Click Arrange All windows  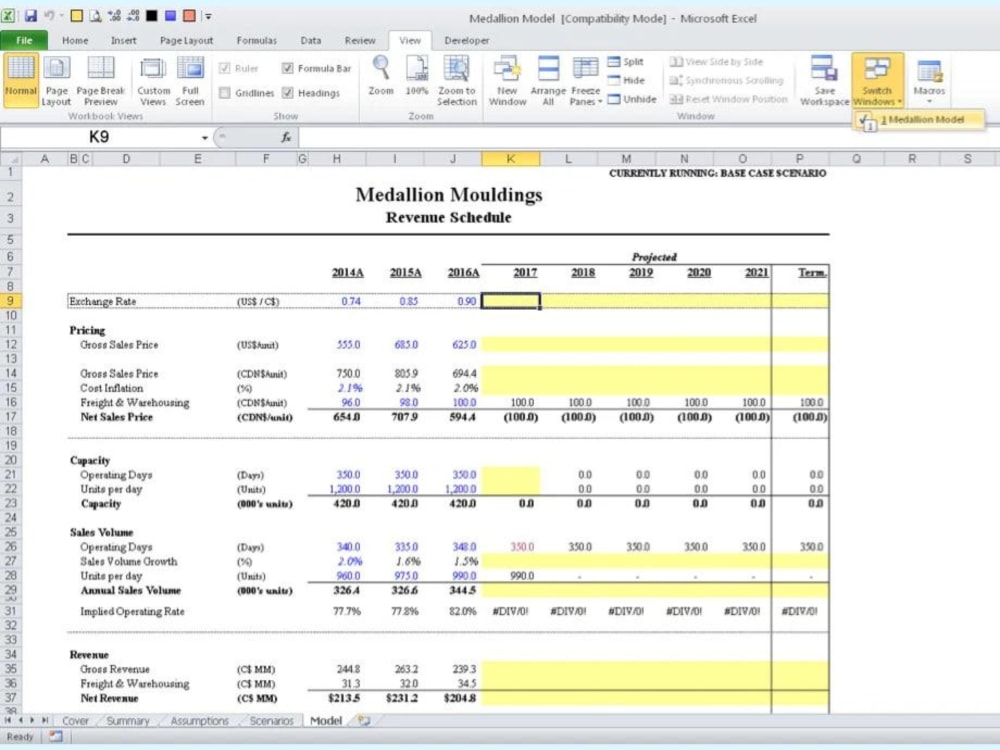tap(548, 79)
